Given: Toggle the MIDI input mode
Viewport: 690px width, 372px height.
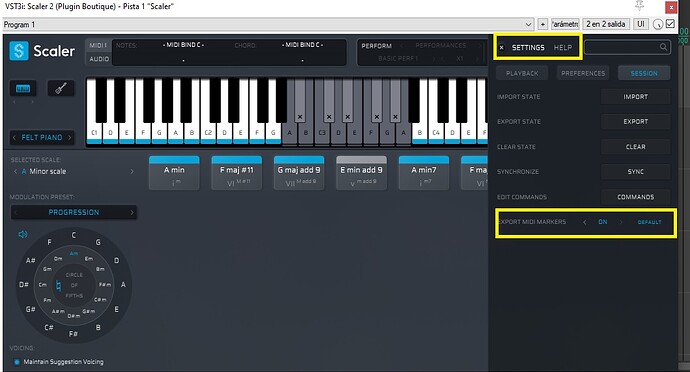Looking at the screenshot, I should point(98,45).
